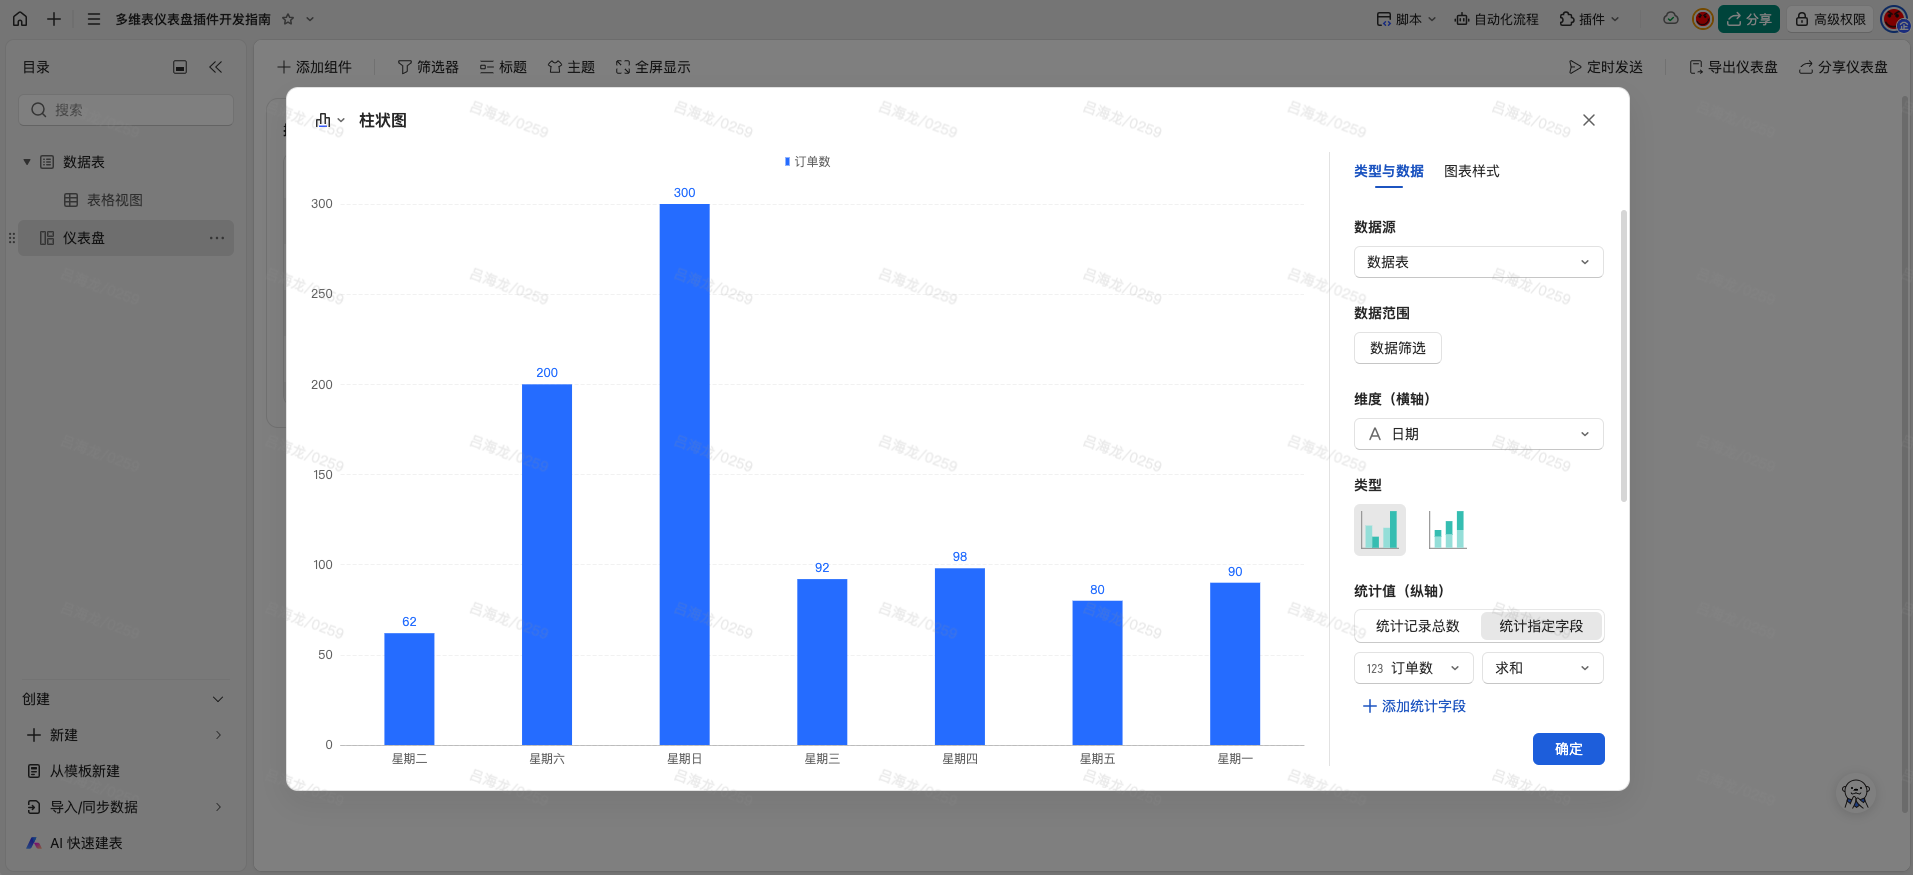Click the 确定 button to confirm
1913x875 pixels.
coord(1568,749)
